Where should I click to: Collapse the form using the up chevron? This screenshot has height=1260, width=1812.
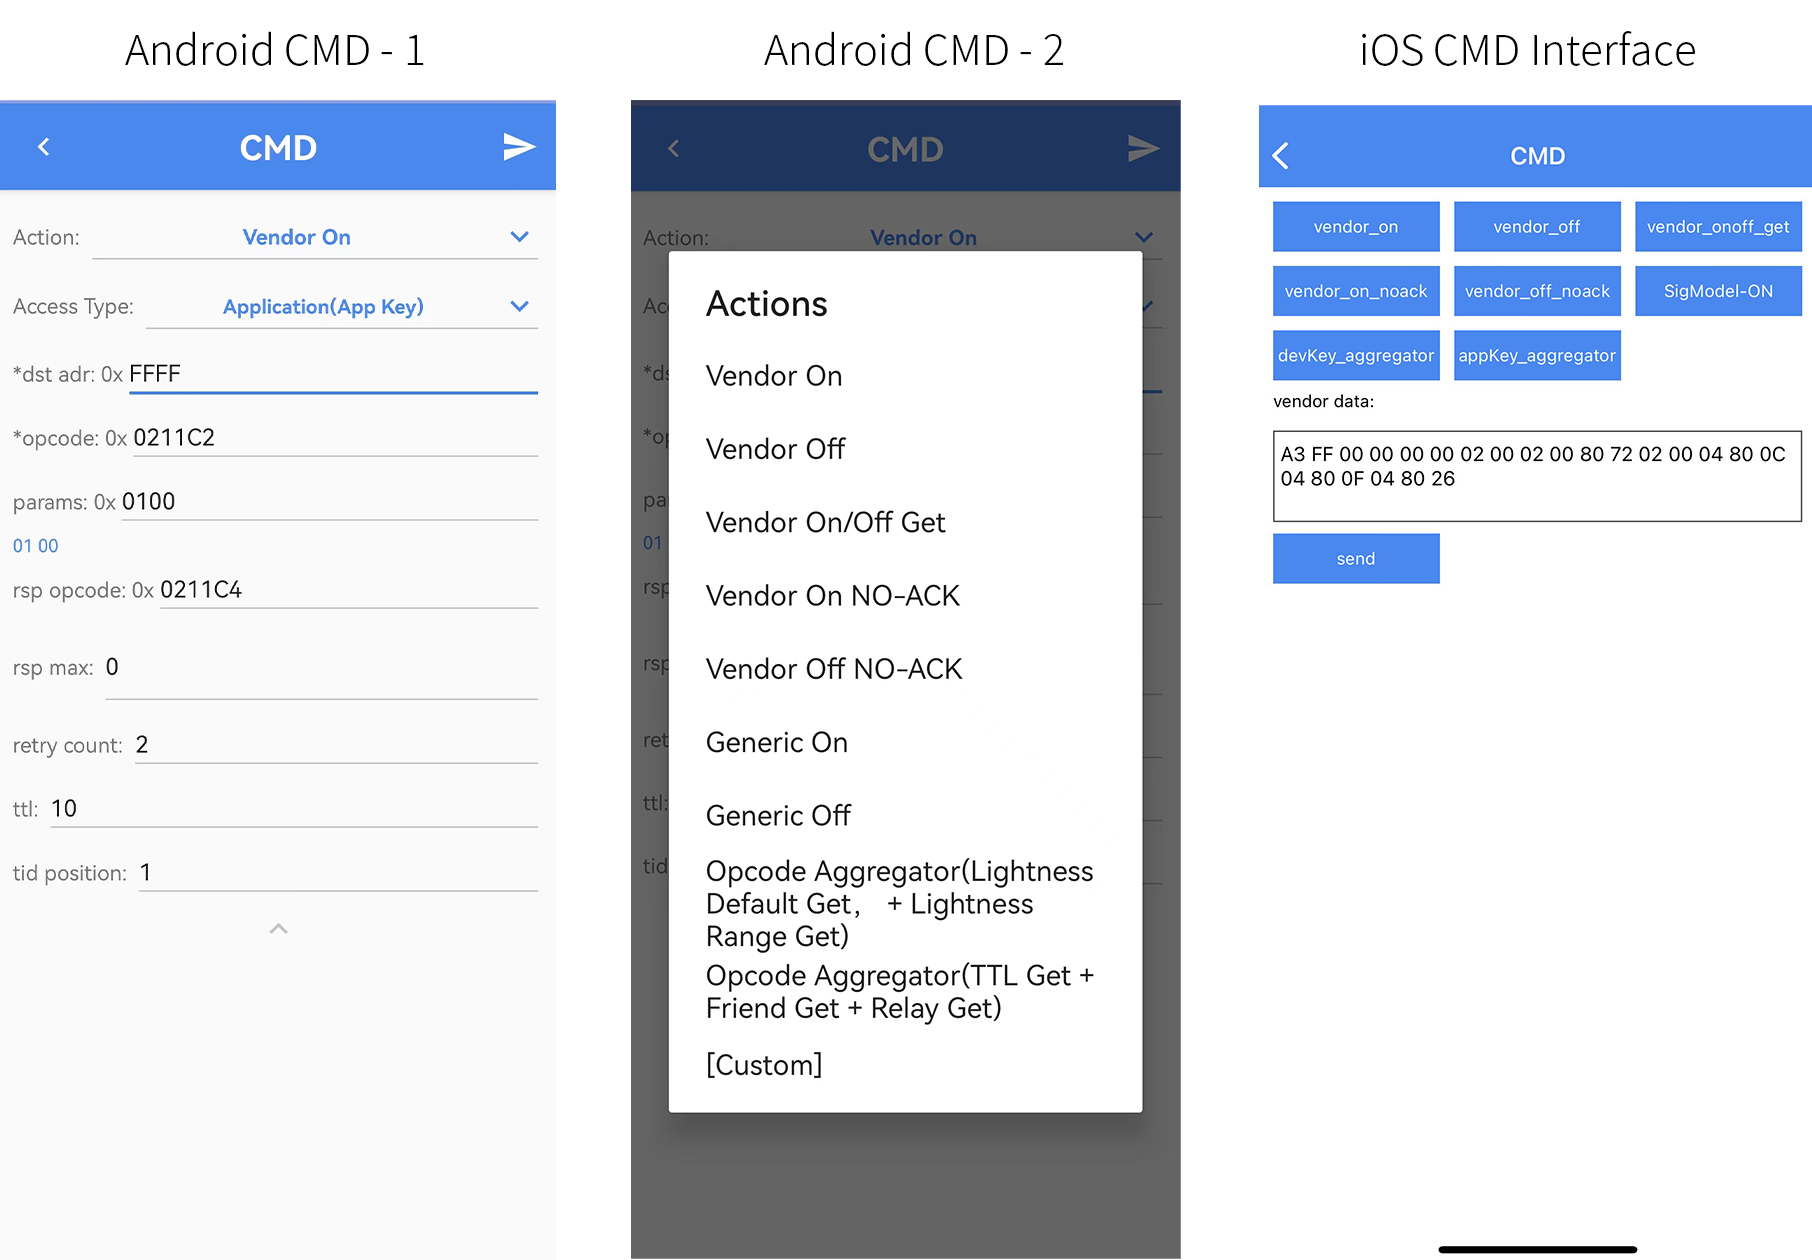tap(279, 929)
